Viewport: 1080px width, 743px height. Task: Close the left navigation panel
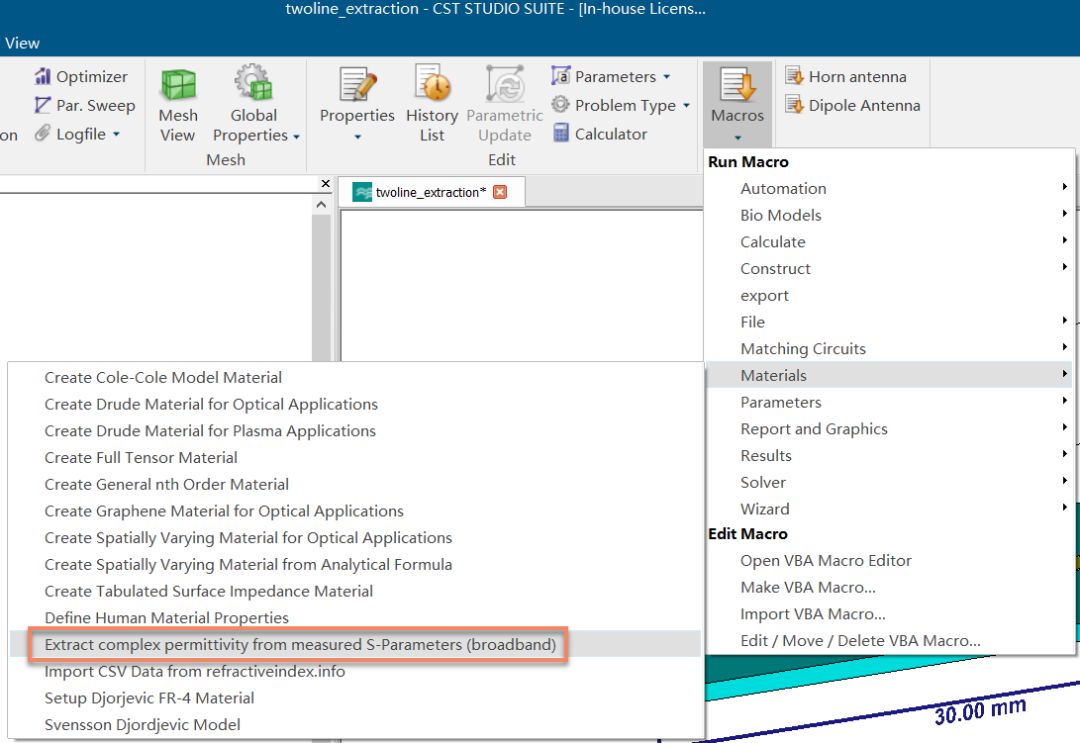click(x=326, y=183)
